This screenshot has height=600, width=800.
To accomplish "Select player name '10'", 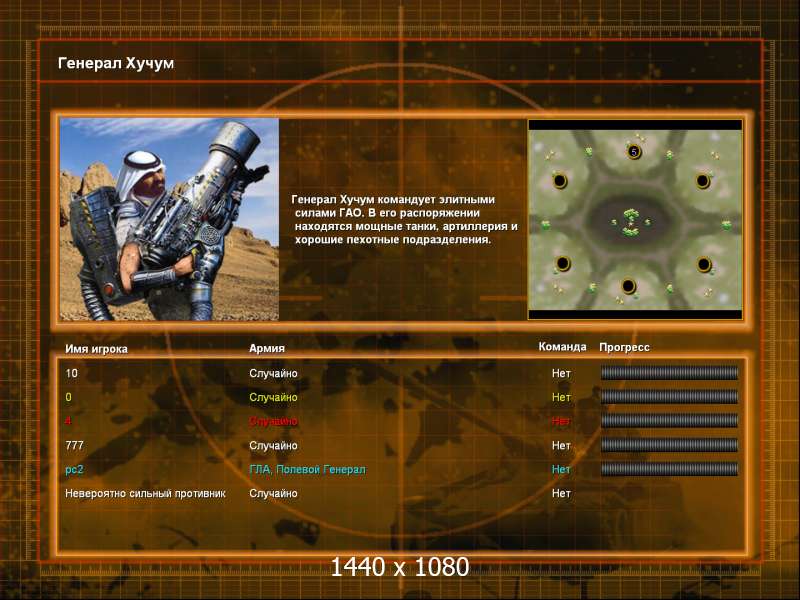I will [71, 373].
